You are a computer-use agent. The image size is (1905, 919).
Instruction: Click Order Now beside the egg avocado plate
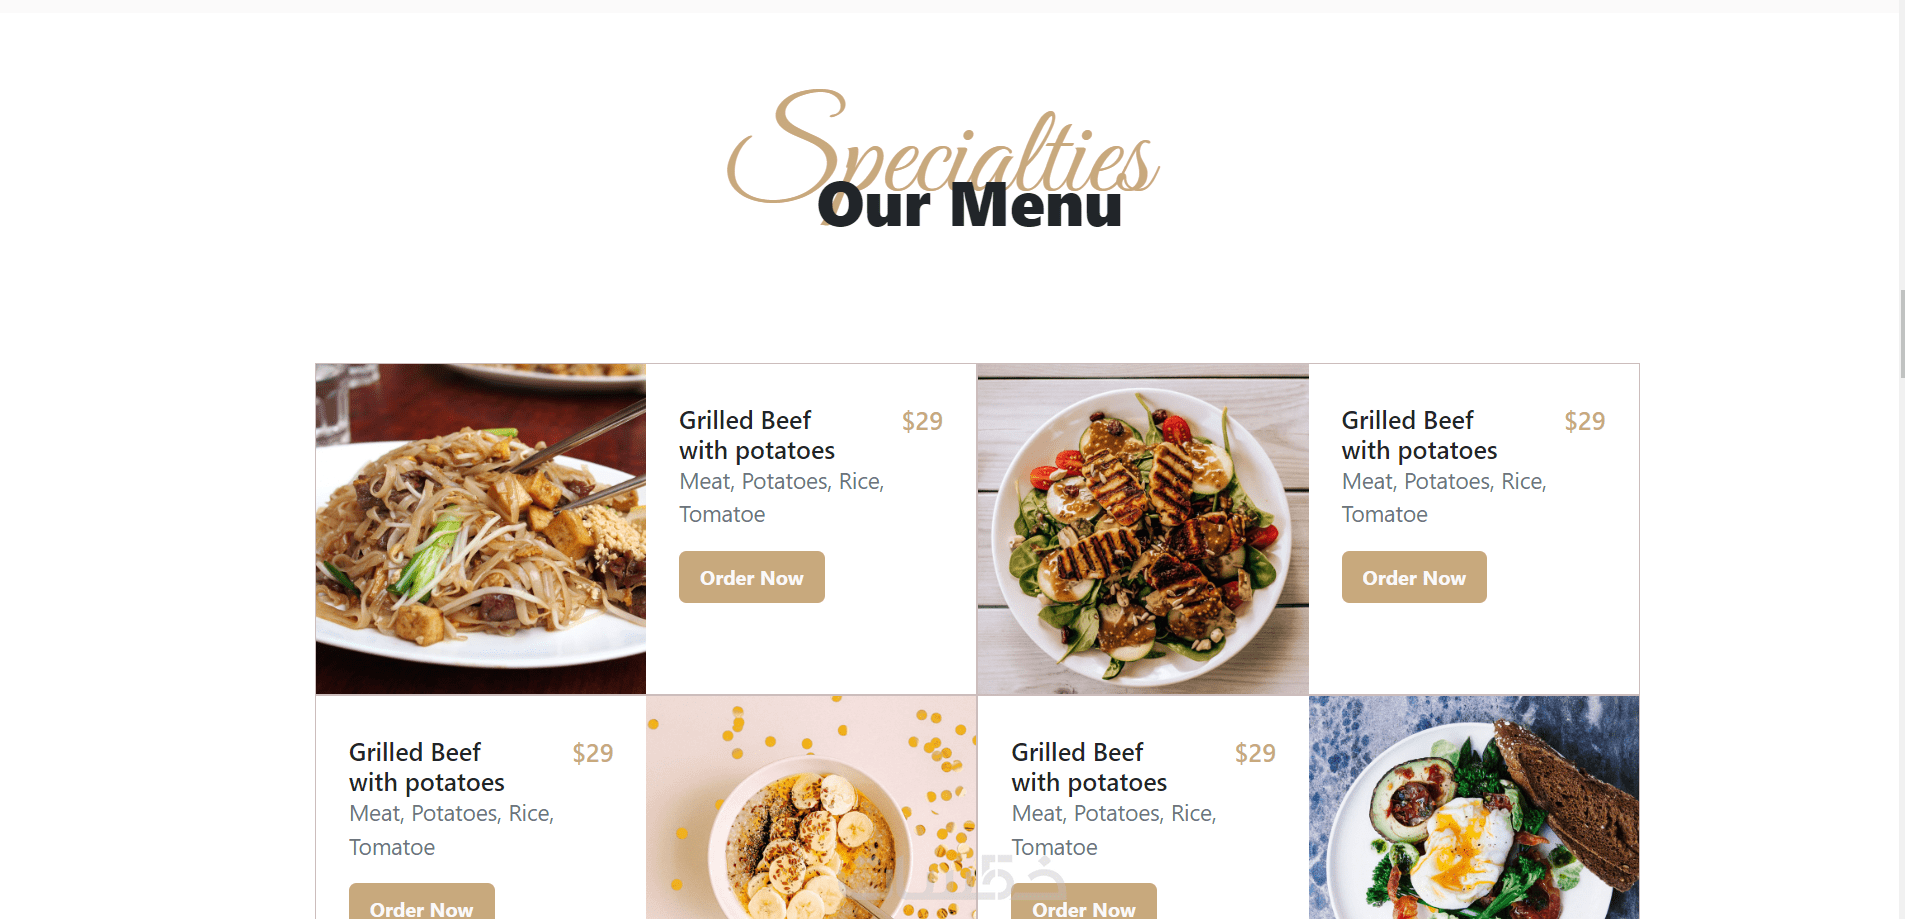tap(1084, 901)
